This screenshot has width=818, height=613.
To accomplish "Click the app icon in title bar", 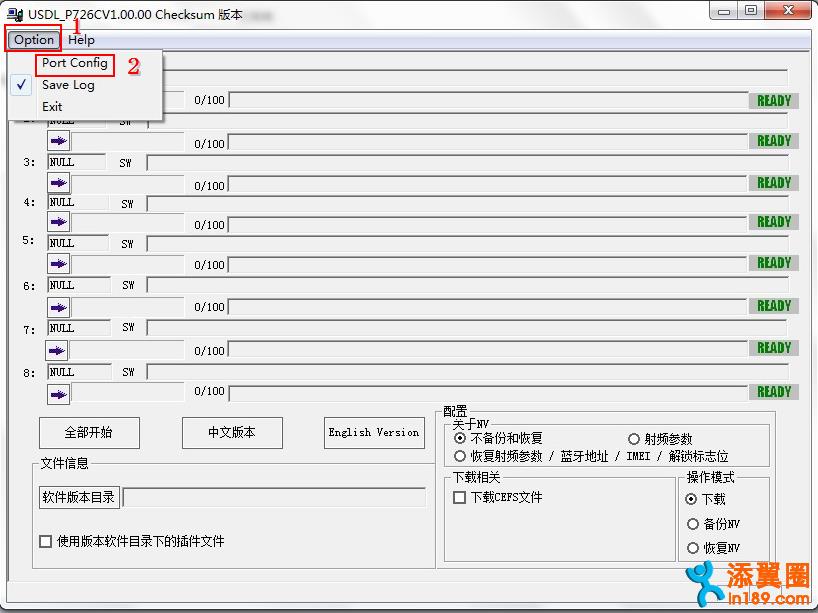I will point(15,14).
